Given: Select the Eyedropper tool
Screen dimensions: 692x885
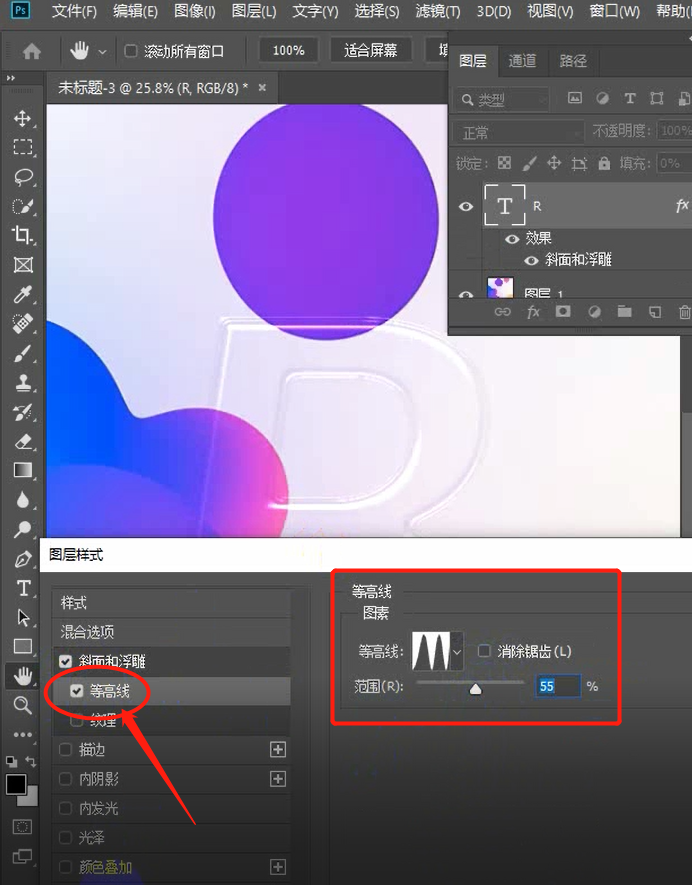Looking at the screenshot, I should coord(23,294).
